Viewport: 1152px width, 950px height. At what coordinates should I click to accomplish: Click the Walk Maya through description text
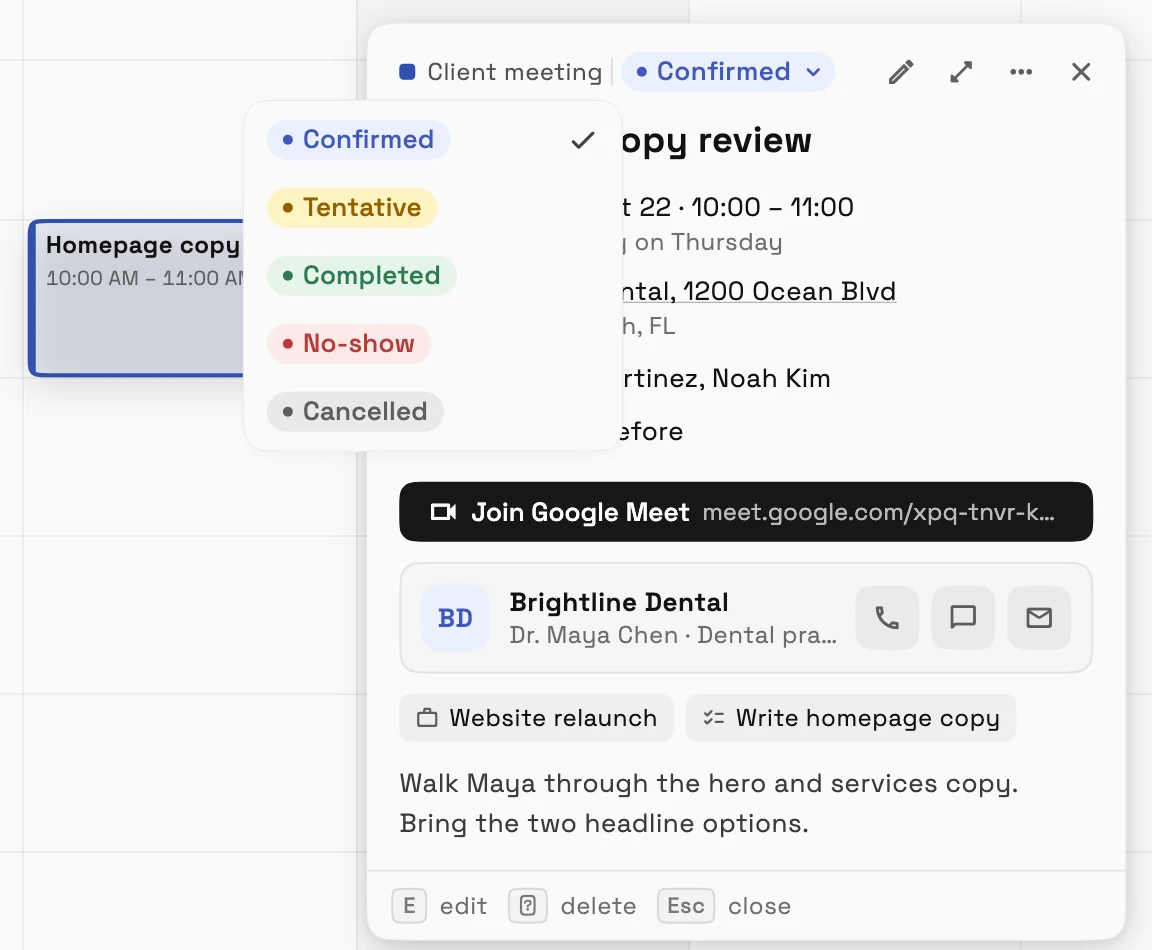click(x=709, y=804)
